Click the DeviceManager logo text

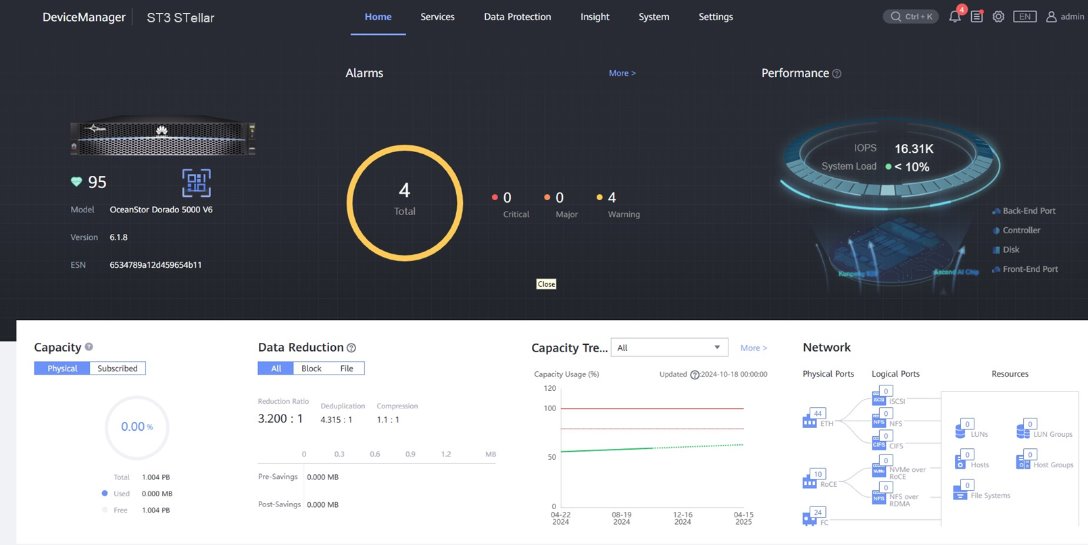[x=84, y=17]
